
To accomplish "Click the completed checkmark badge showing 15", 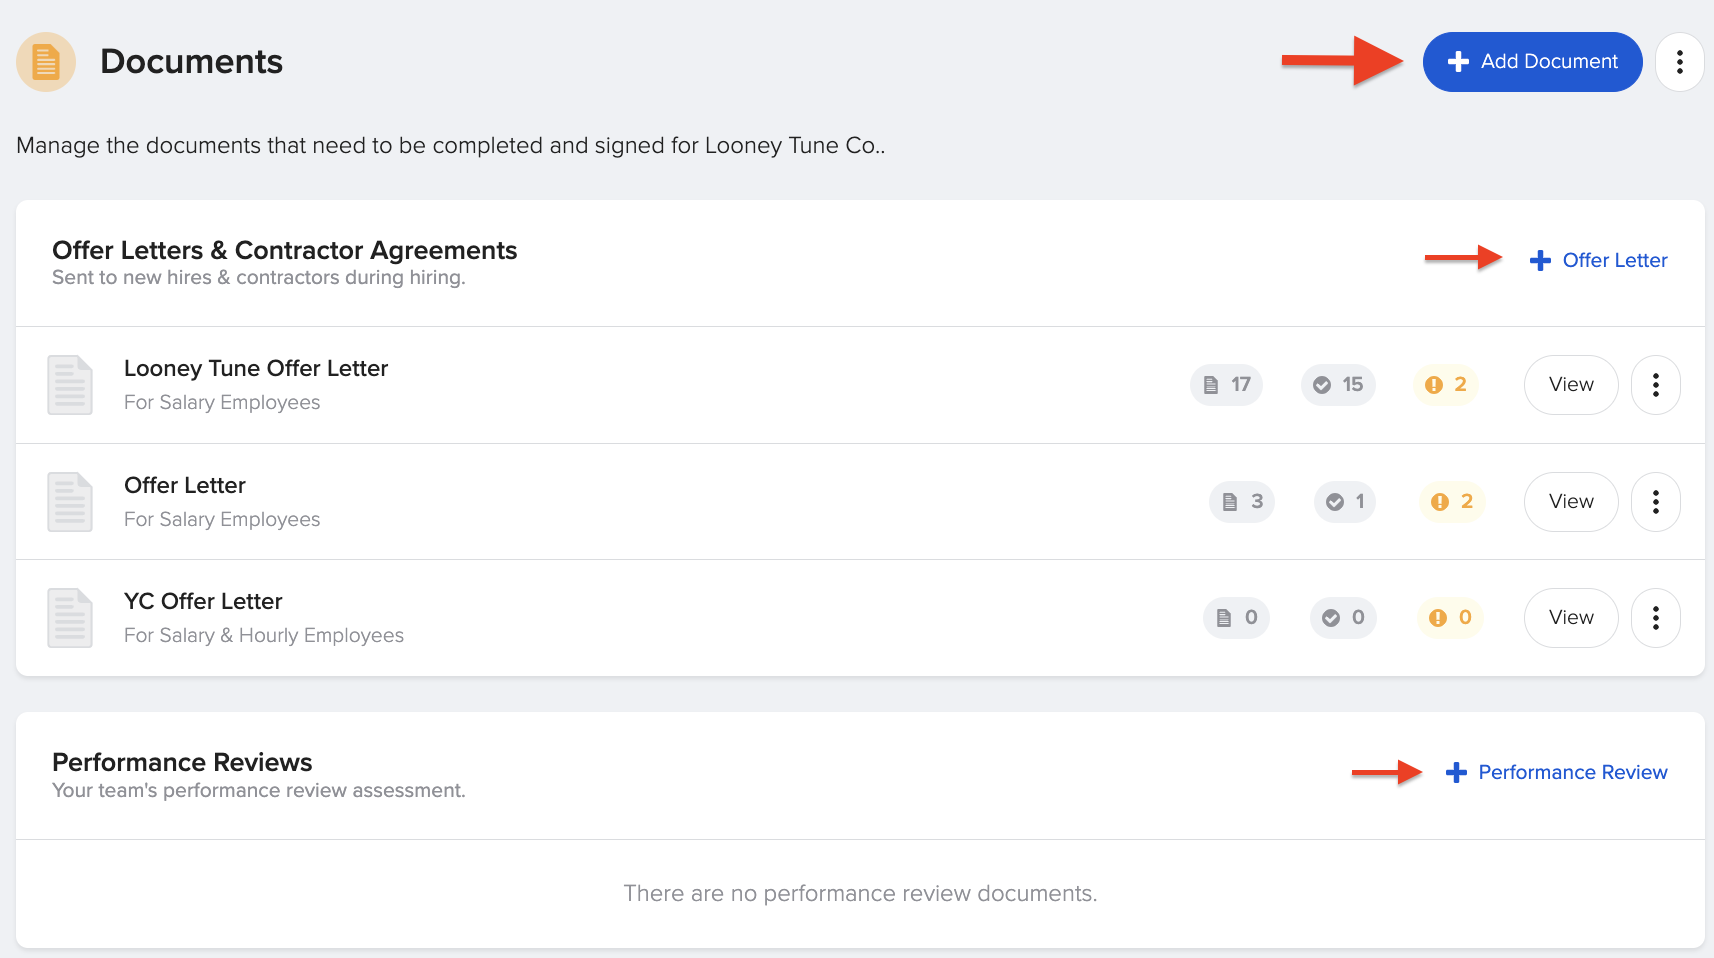I will tap(1338, 385).
